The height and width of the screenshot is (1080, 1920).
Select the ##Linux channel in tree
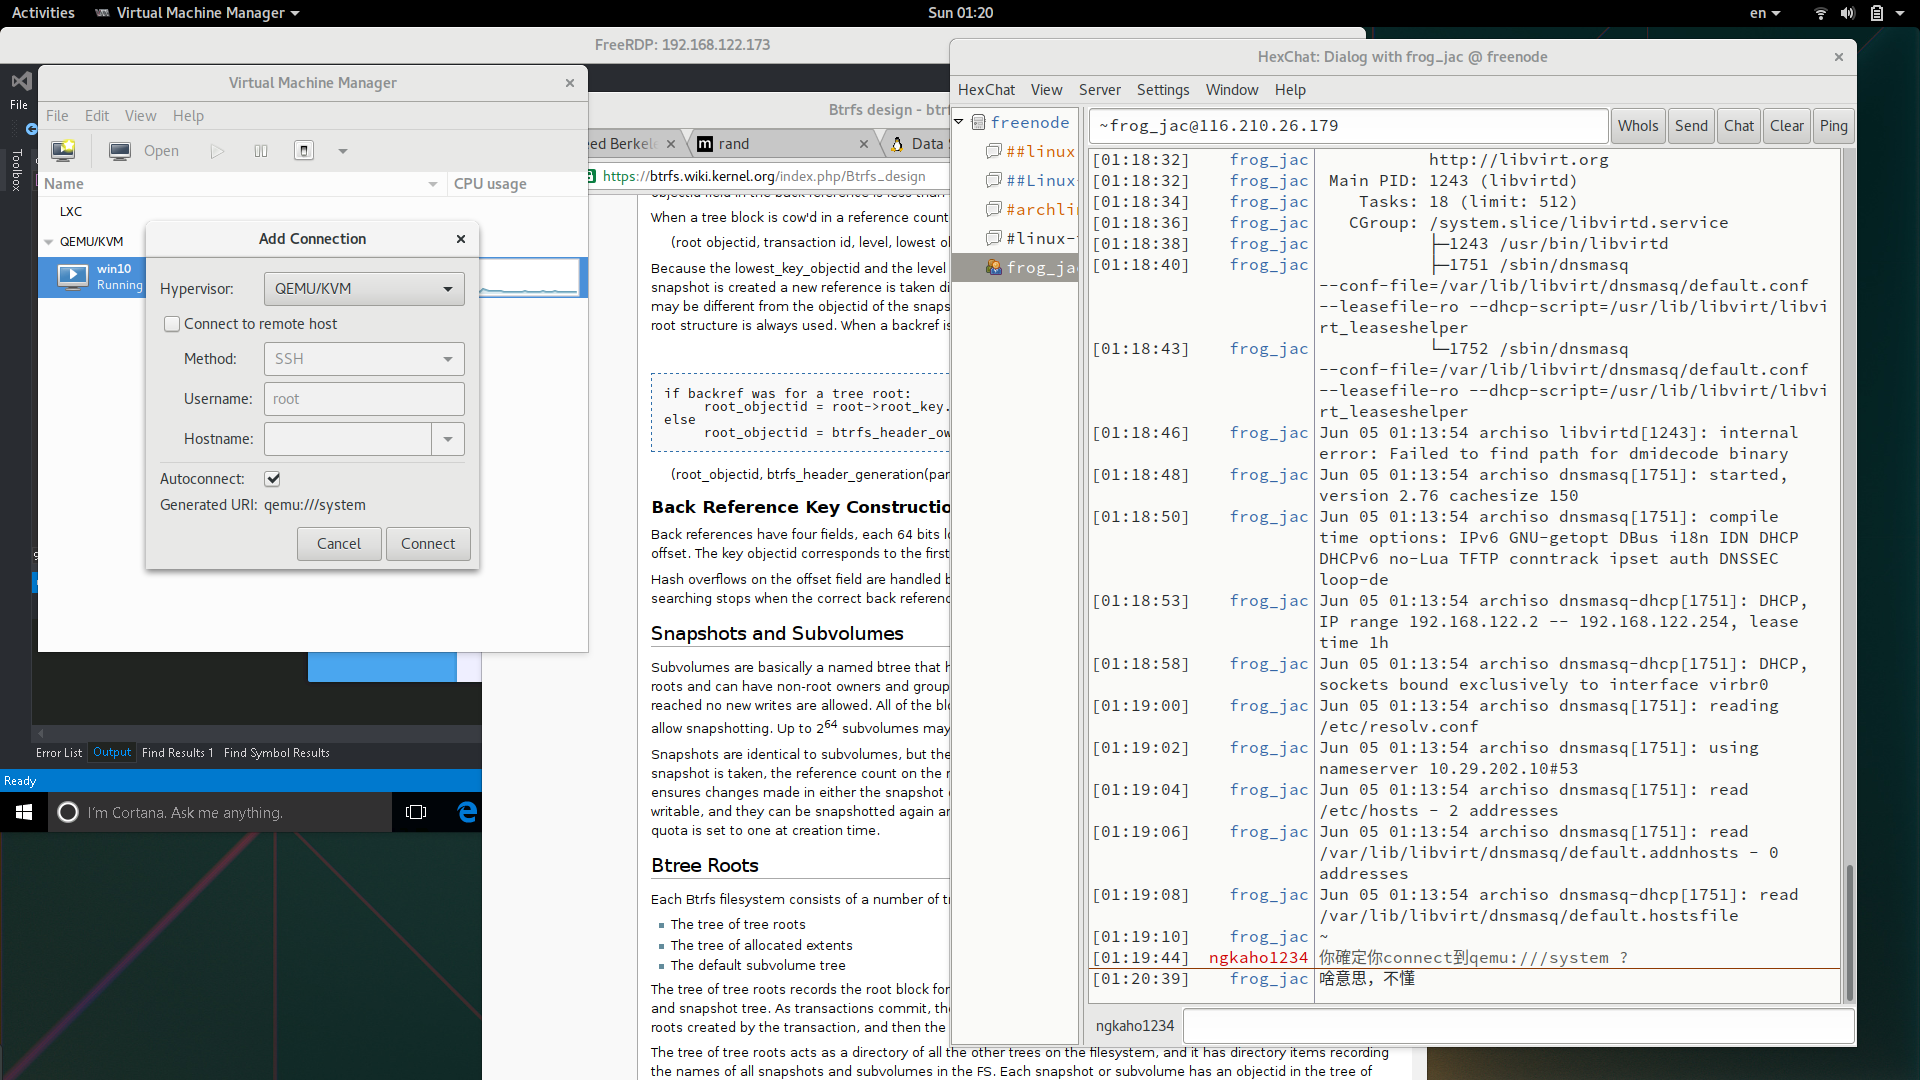[x=1040, y=181]
